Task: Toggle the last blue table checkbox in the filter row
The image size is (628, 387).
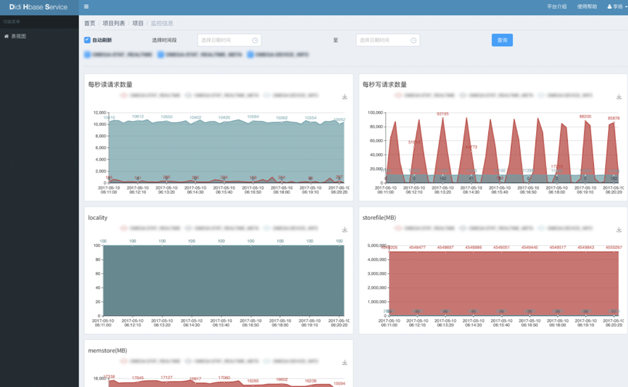Action: (250, 54)
